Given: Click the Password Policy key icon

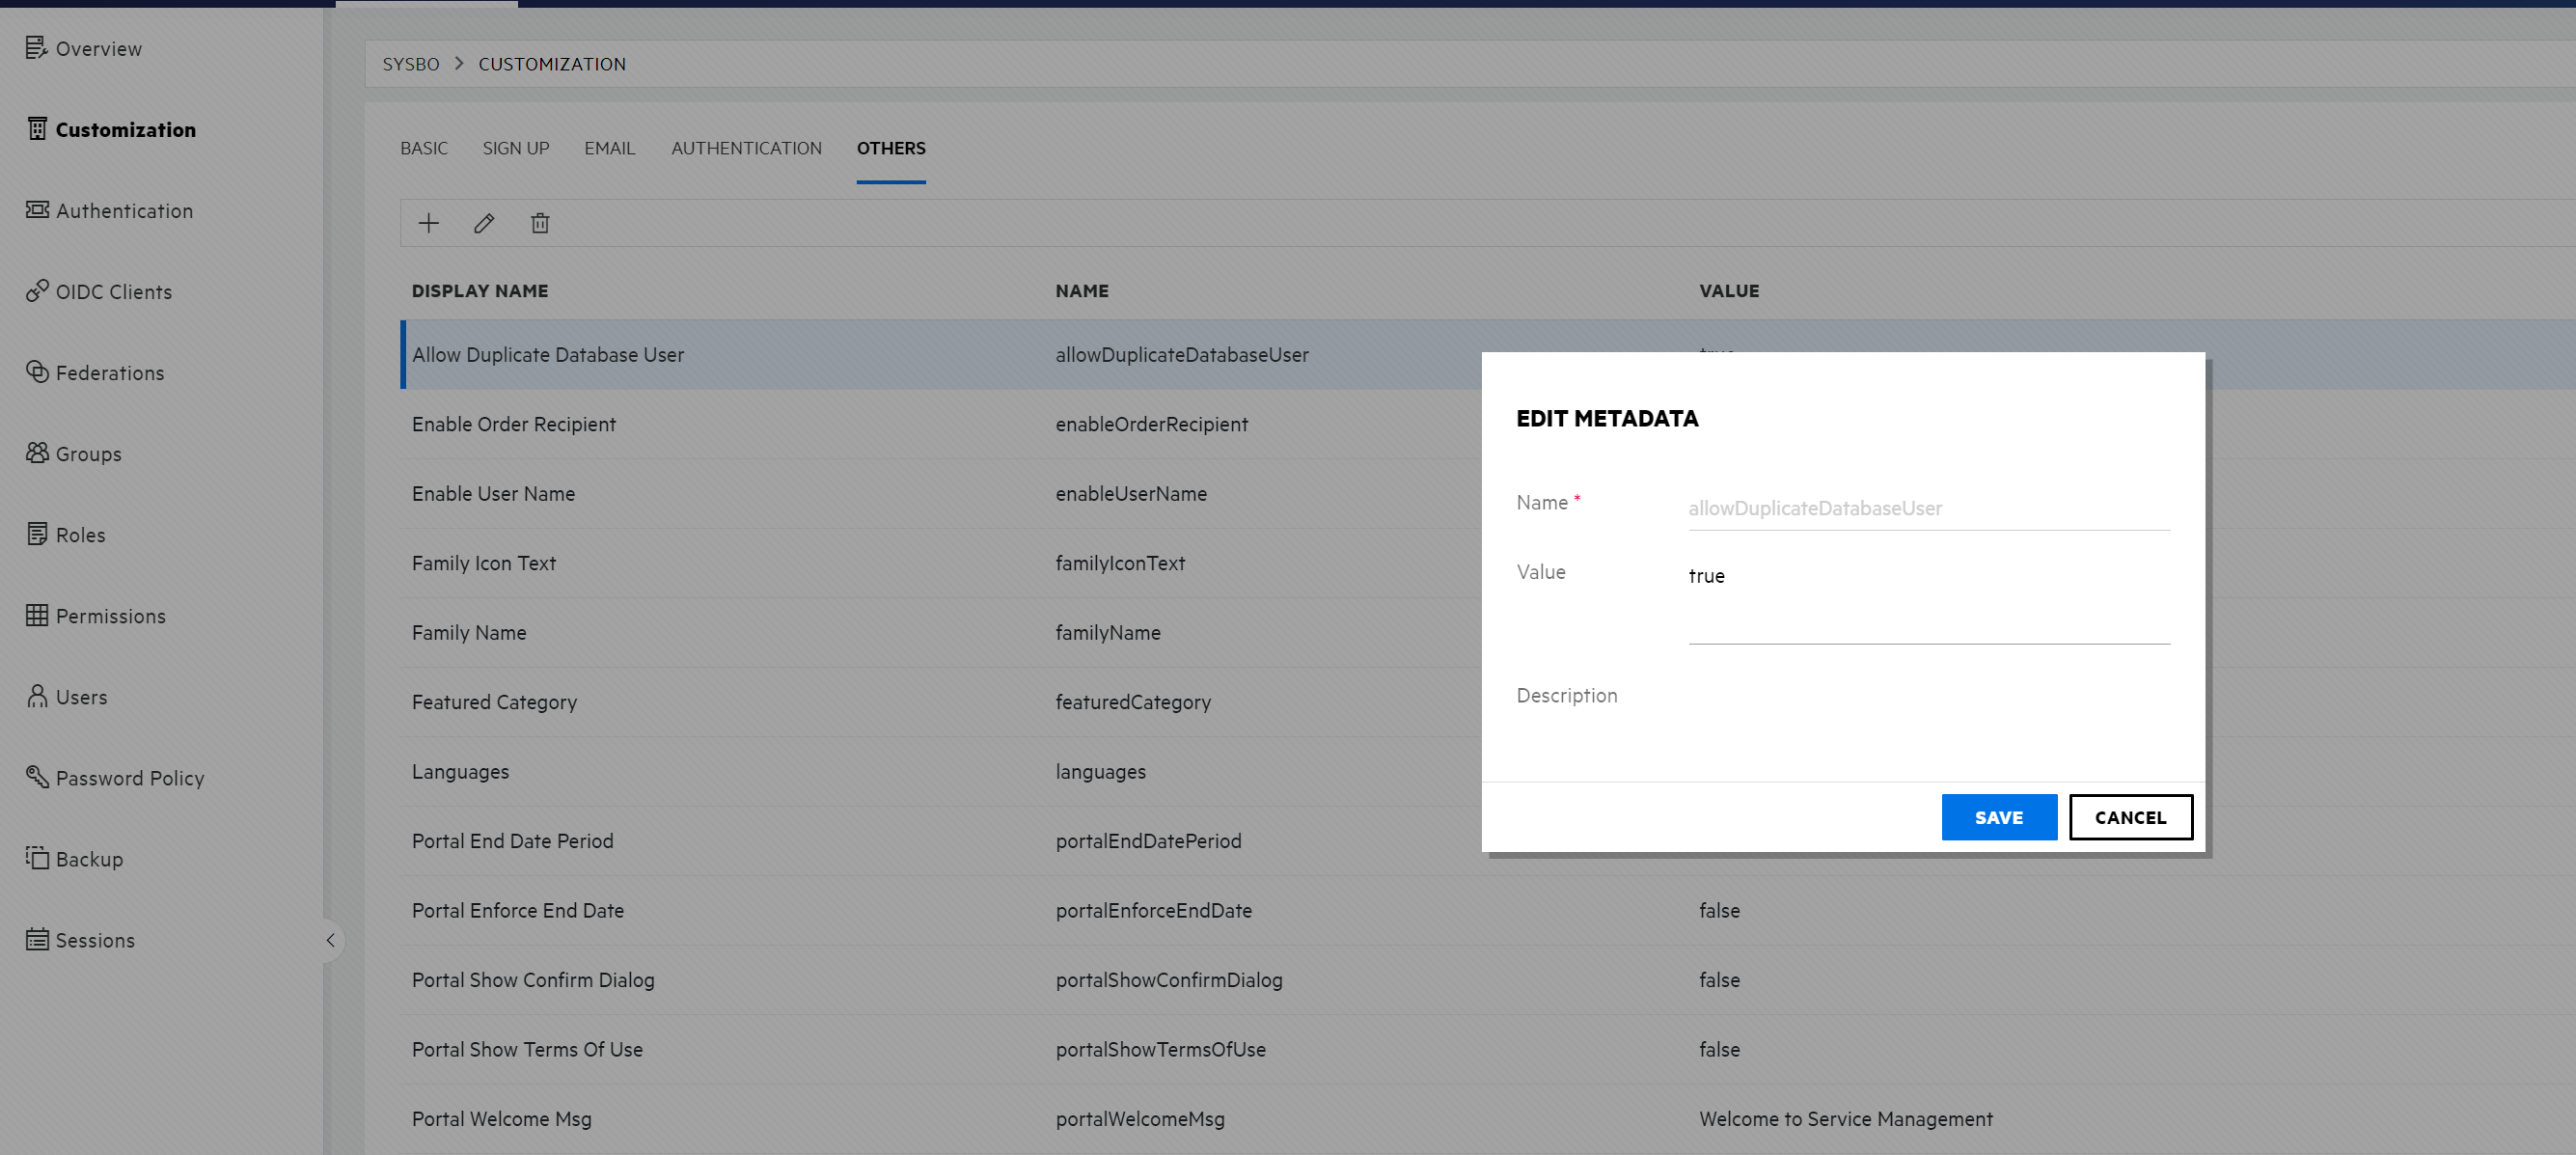Looking at the screenshot, I should pos(37,777).
